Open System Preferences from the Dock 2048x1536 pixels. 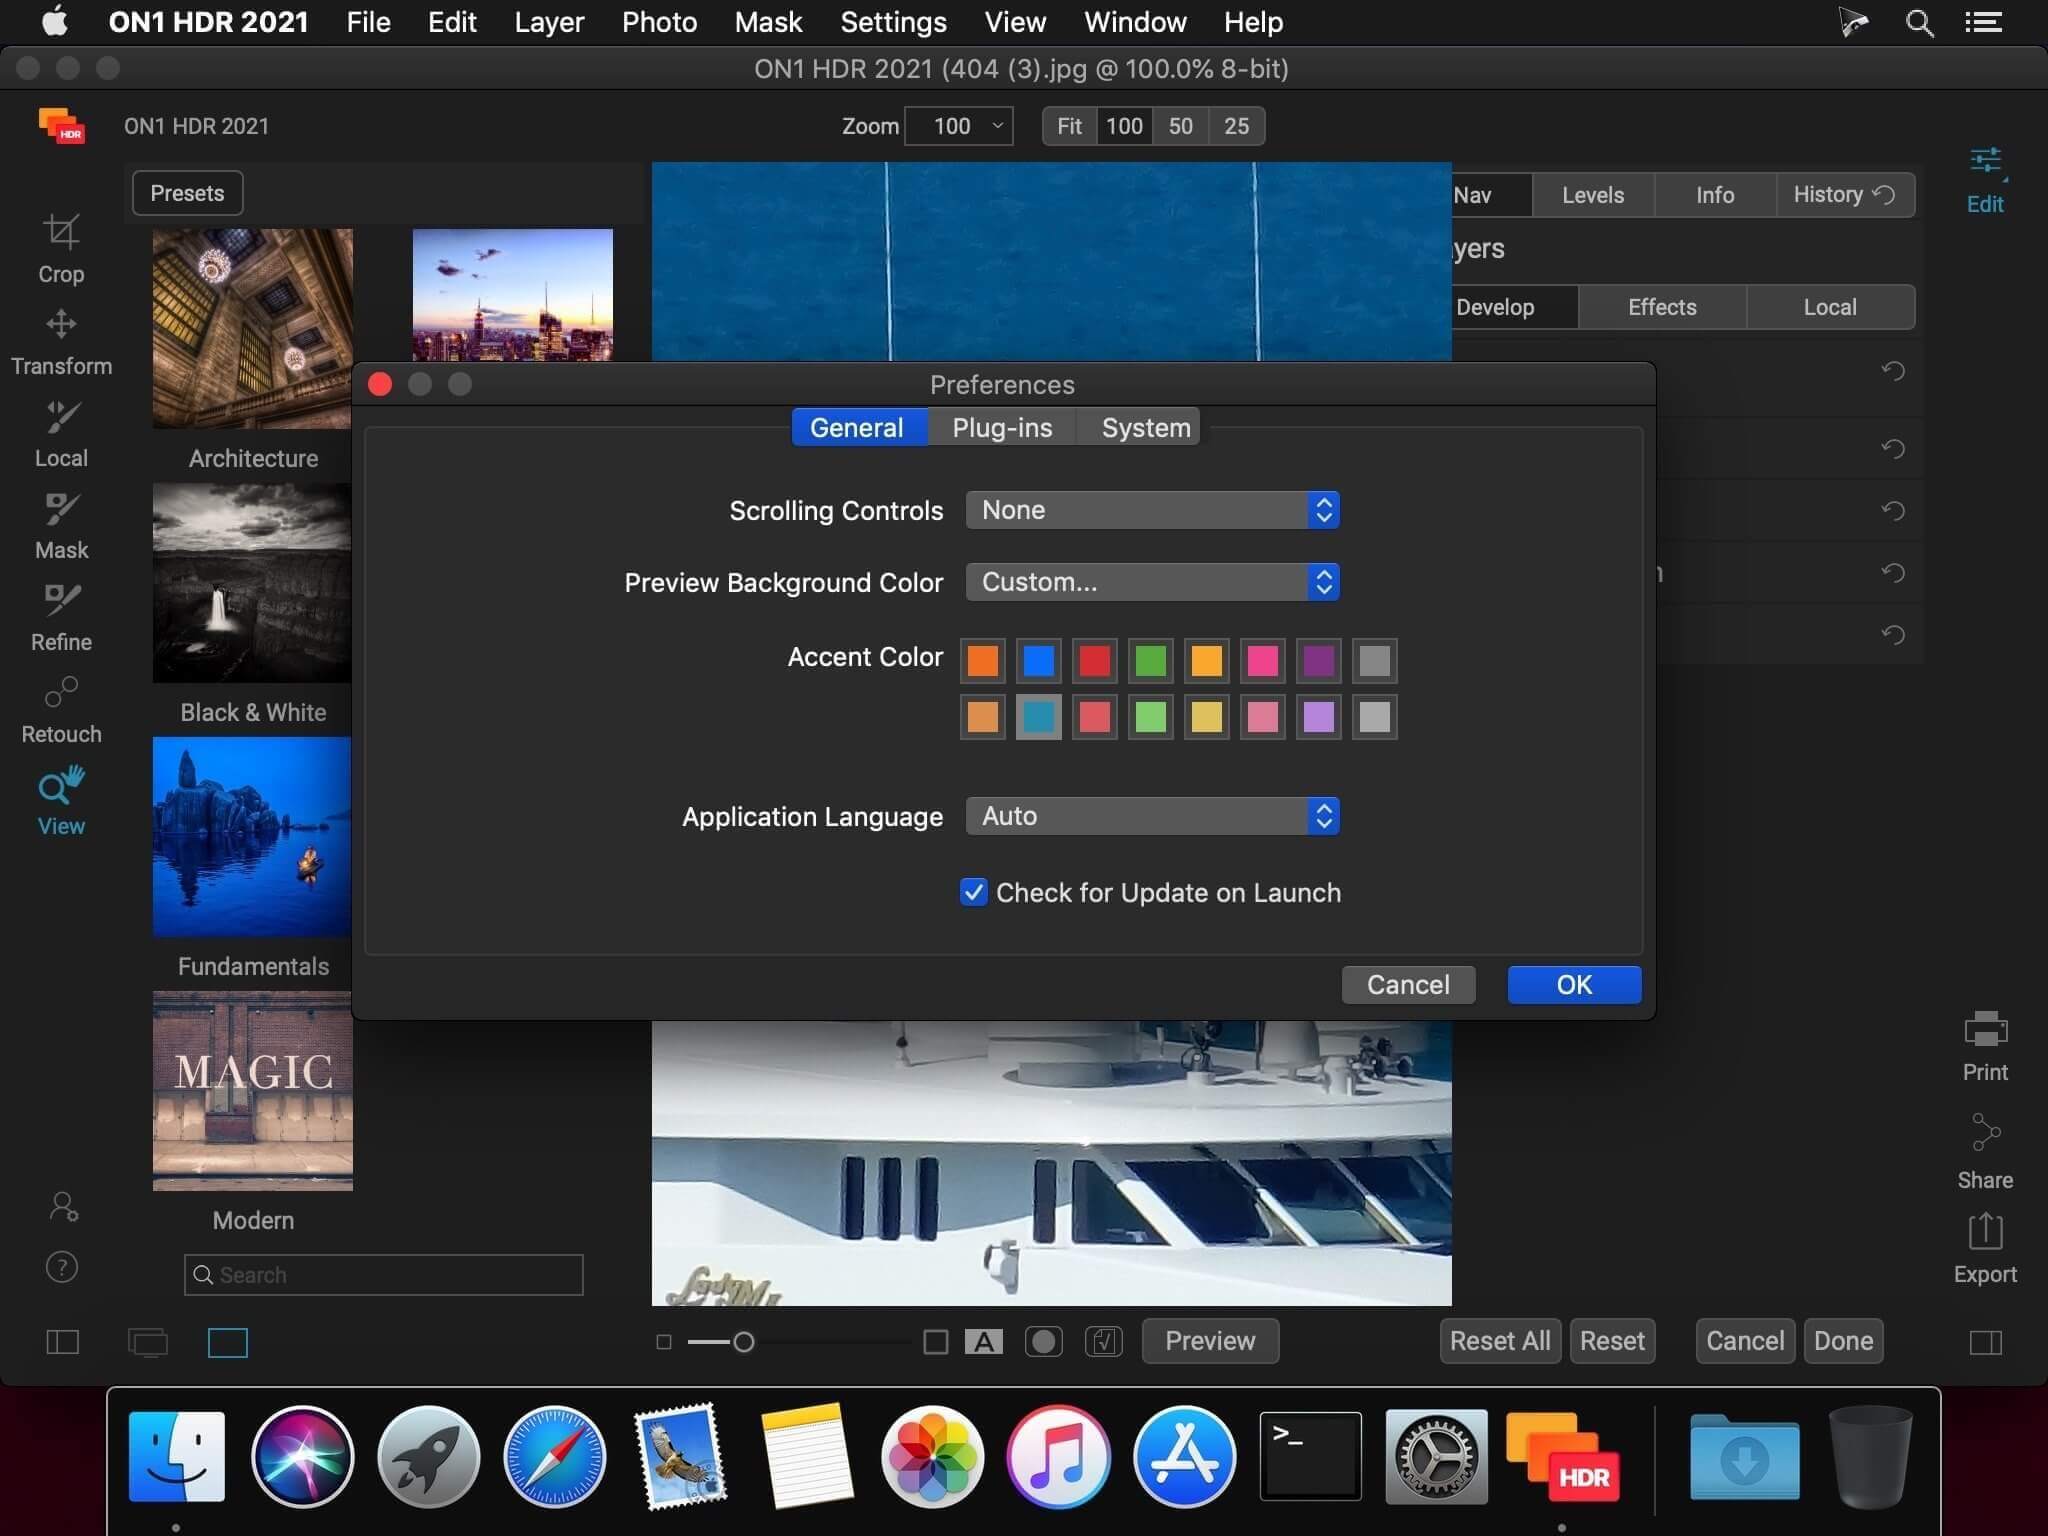pyautogui.click(x=1436, y=1456)
